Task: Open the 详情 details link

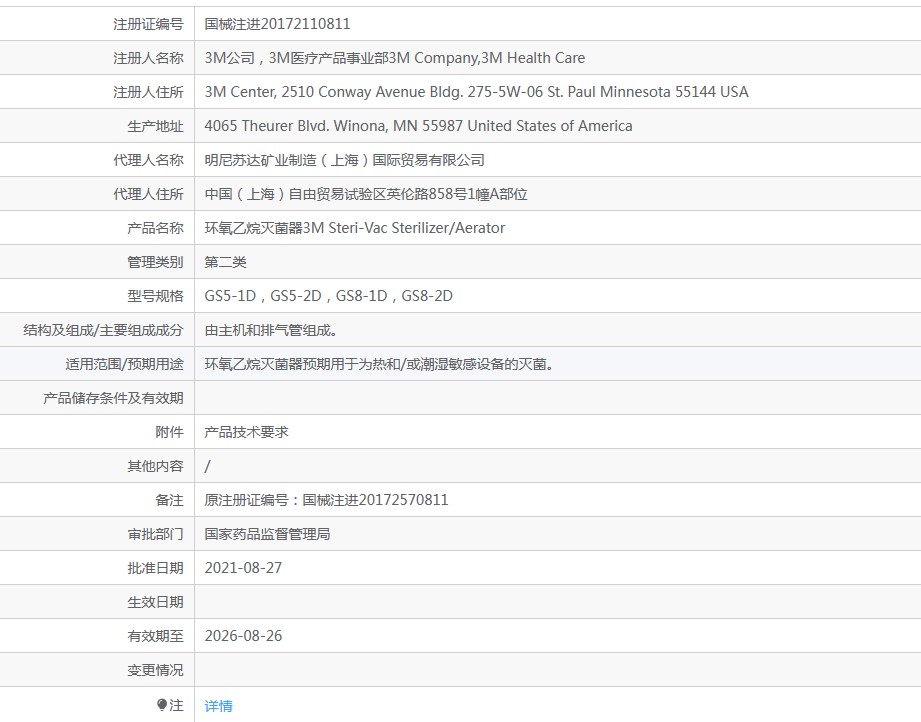Action: pyautogui.click(x=219, y=706)
